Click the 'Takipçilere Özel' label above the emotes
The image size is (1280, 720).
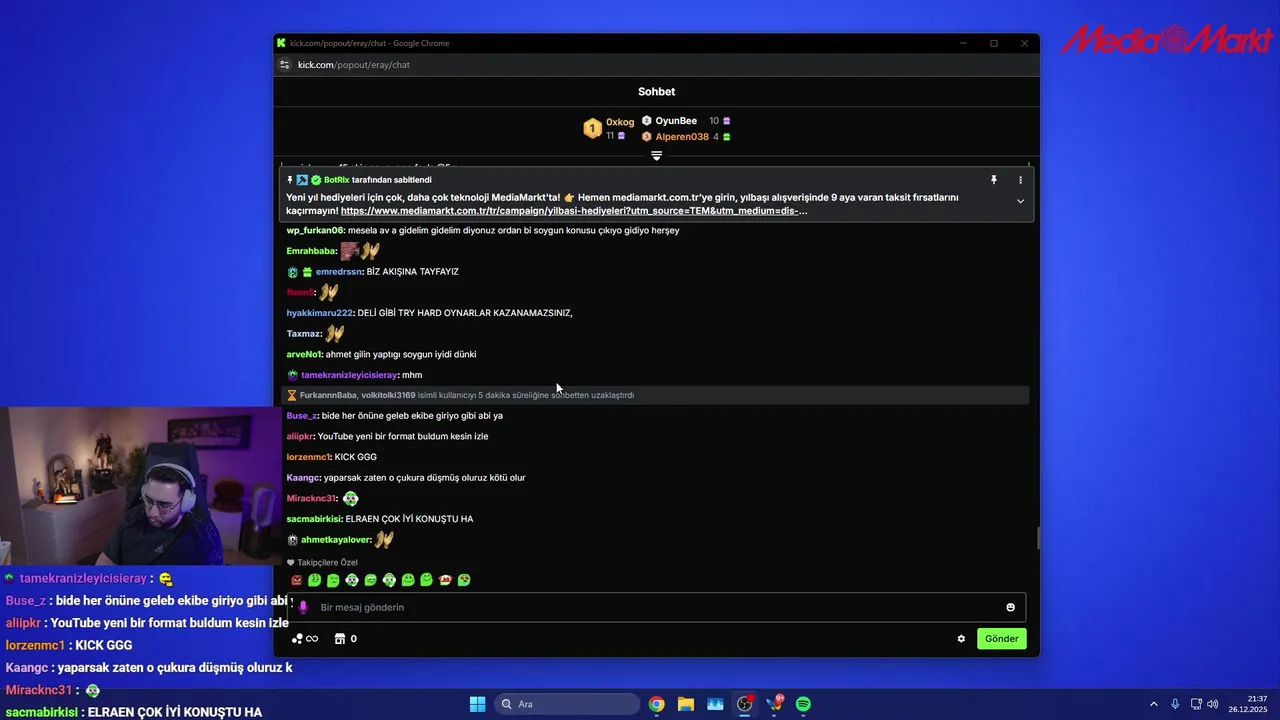[327, 562]
